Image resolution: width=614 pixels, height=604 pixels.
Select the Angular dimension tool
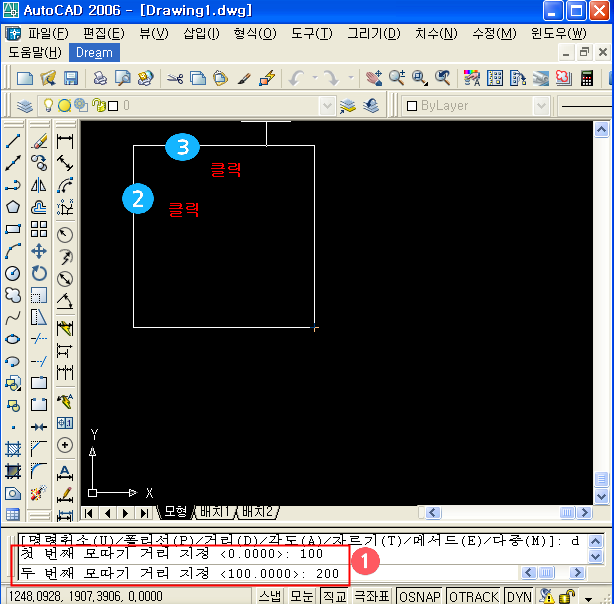(x=65, y=301)
